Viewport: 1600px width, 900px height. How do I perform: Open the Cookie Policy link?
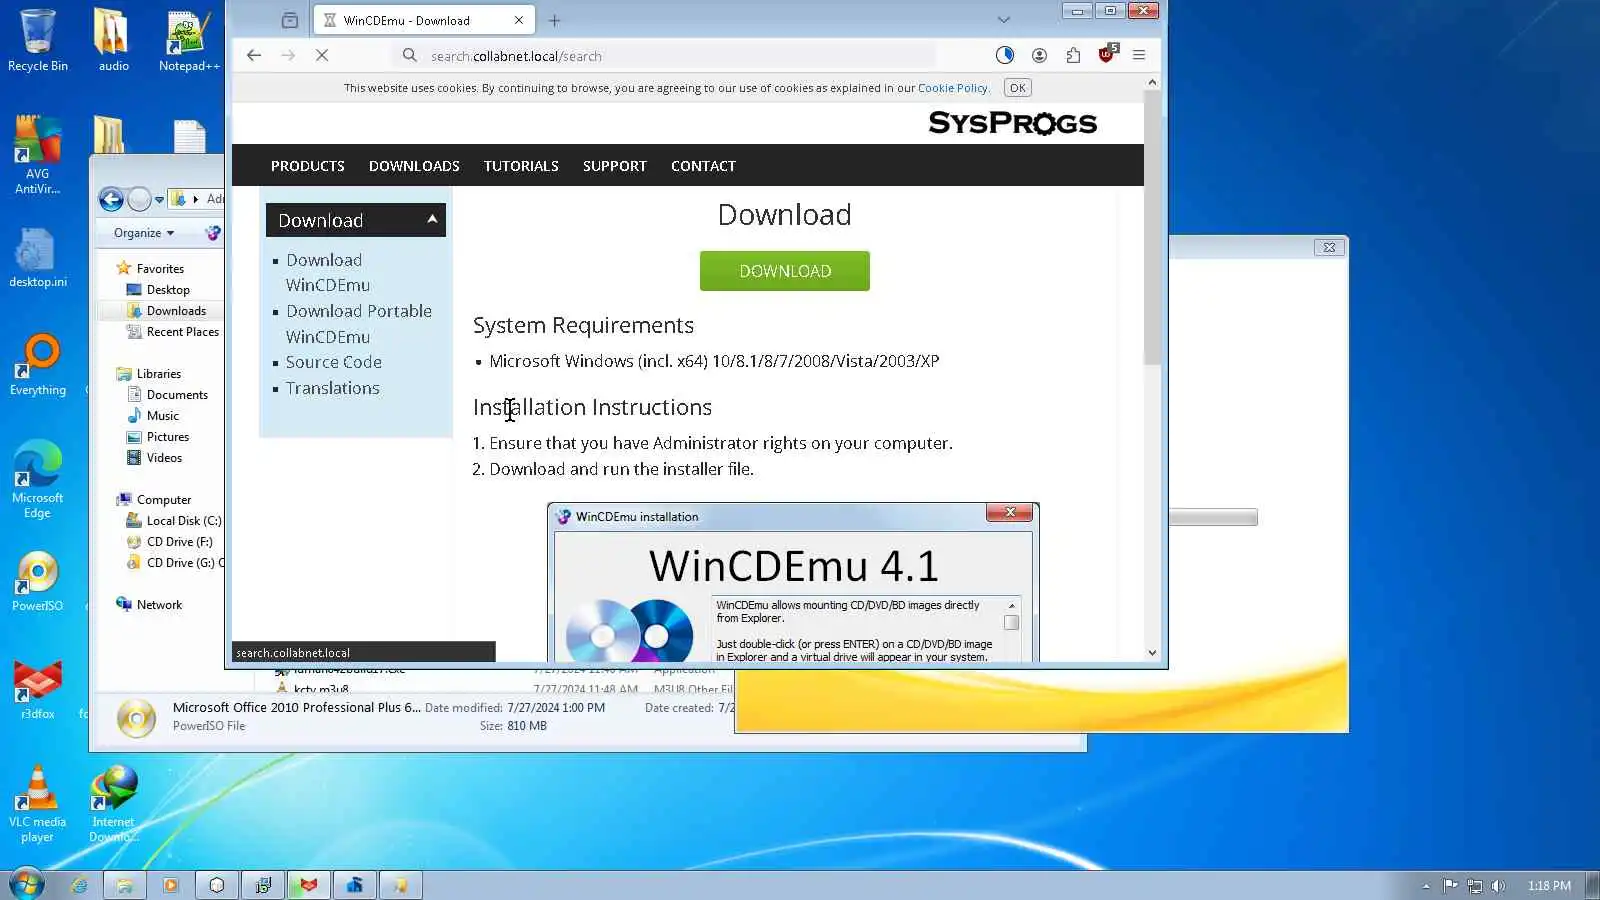pyautogui.click(x=952, y=88)
